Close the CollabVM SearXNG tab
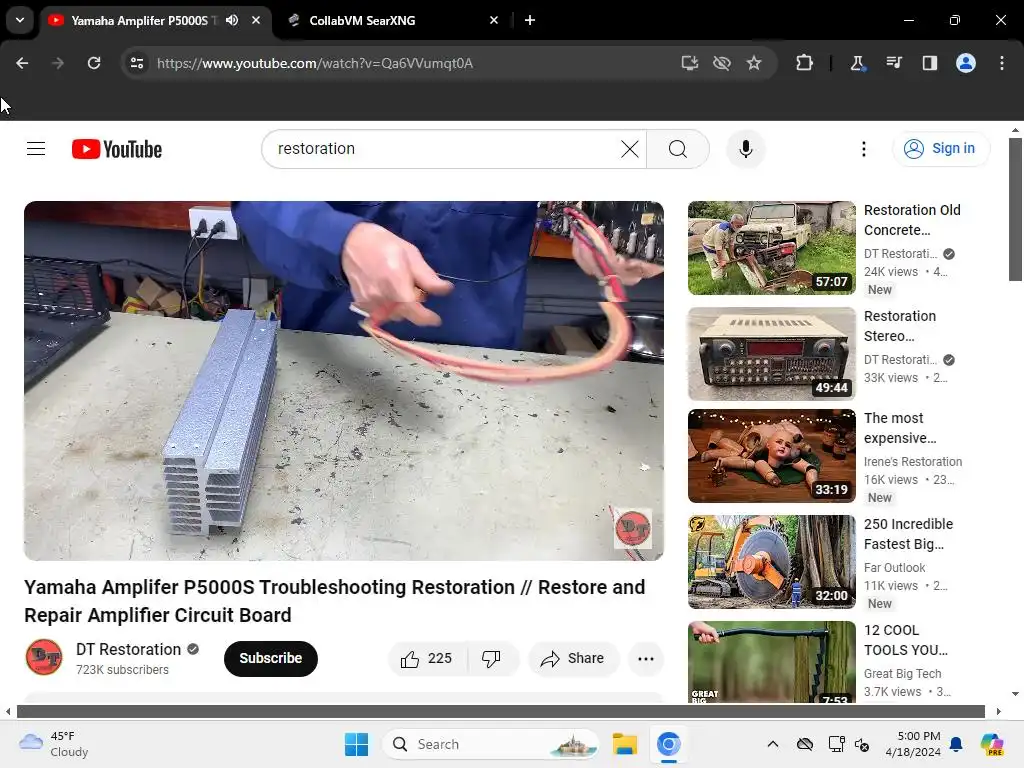 click(494, 20)
